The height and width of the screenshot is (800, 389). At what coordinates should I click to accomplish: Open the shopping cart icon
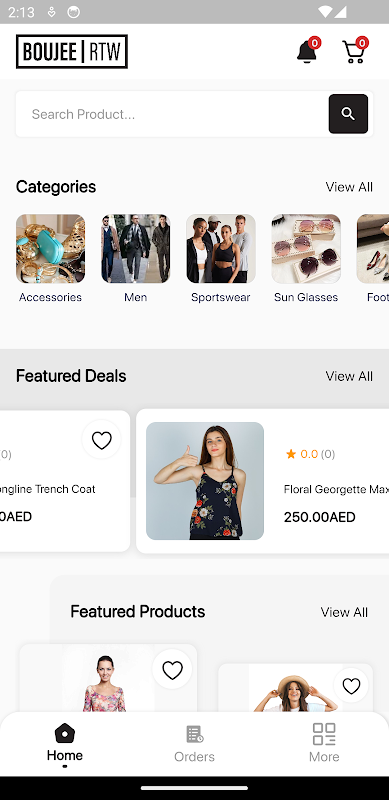(x=355, y=51)
